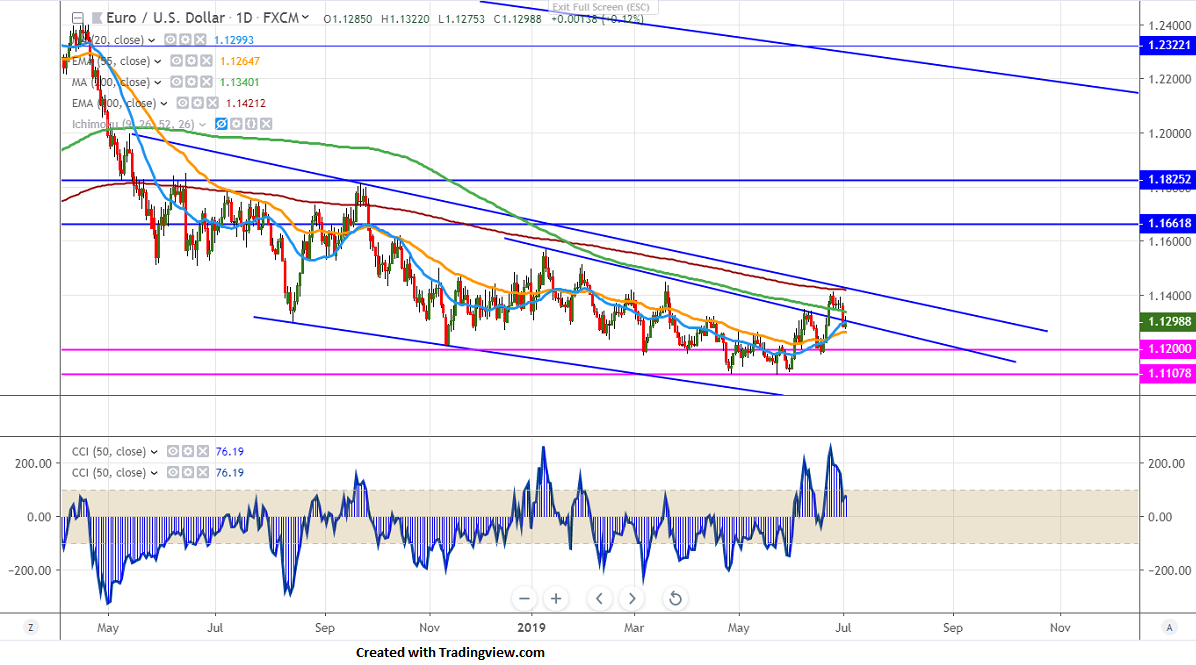The image size is (1196, 665).
Task: Select the magenta 1.12000 price label
Action: 1167,349
